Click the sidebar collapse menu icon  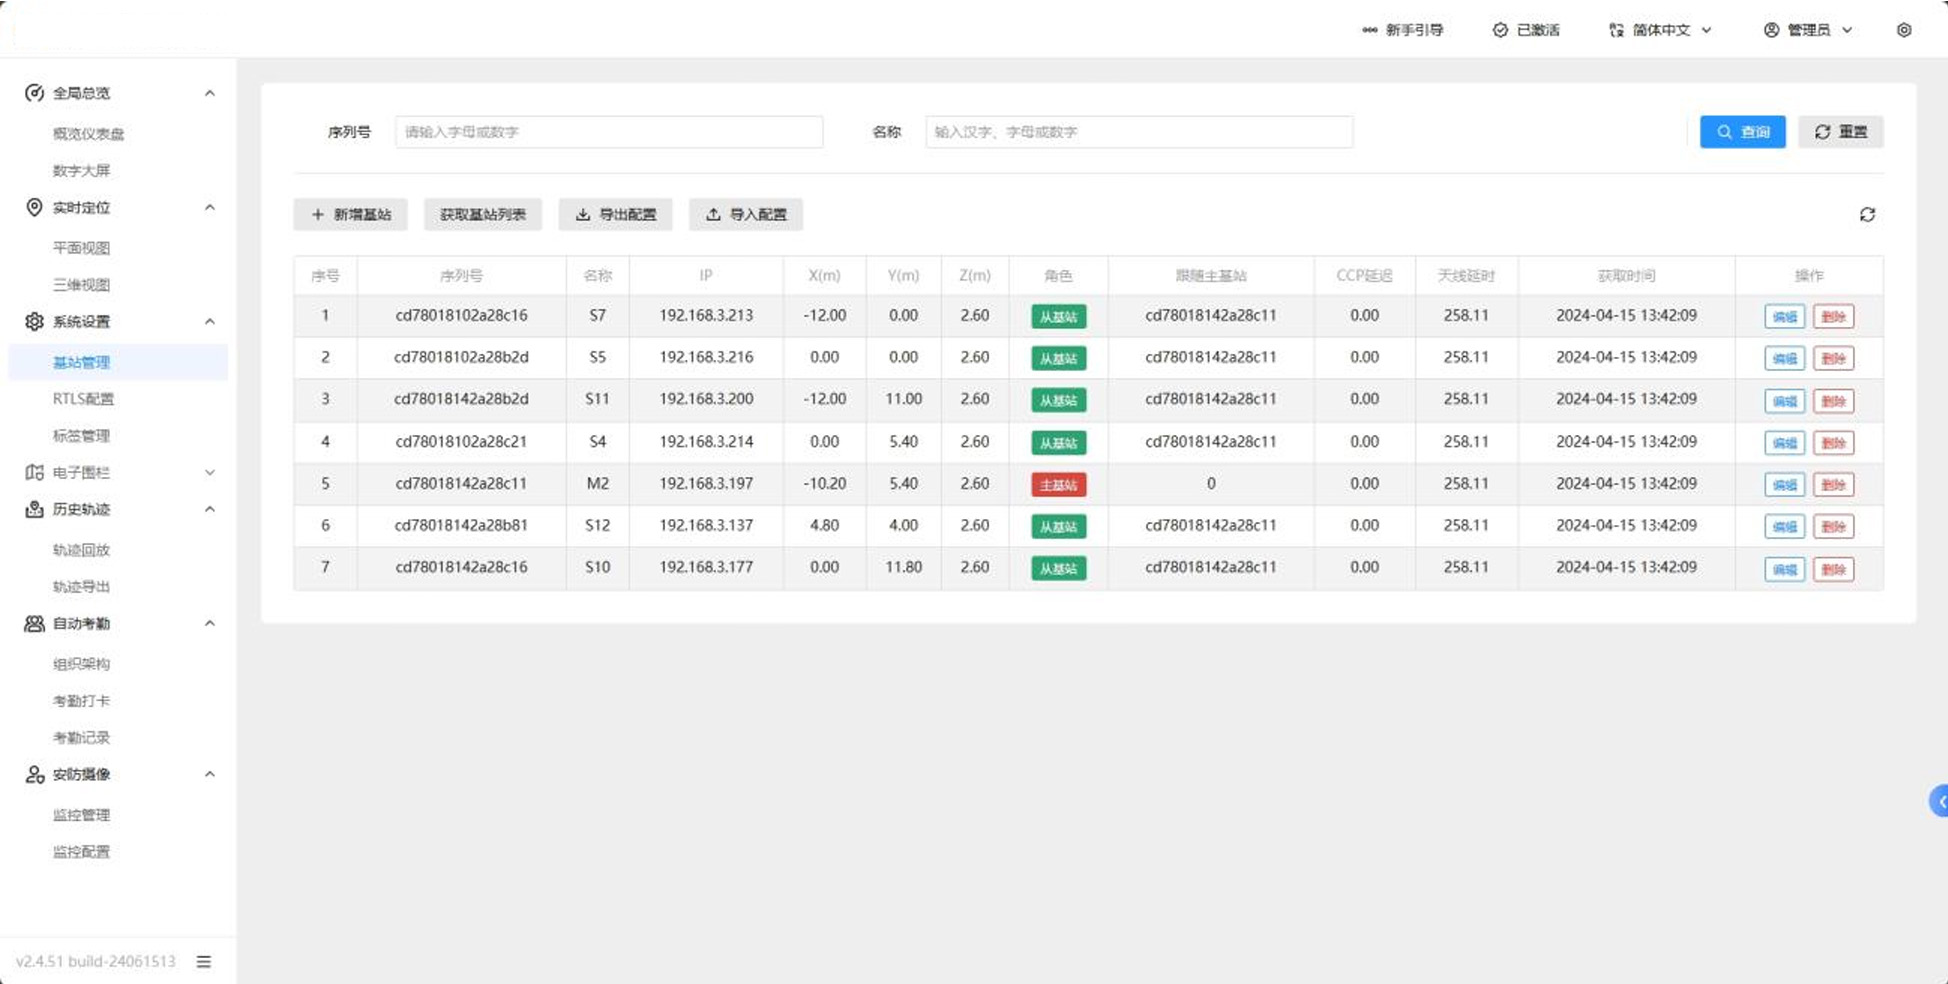pyautogui.click(x=204, y=962)
